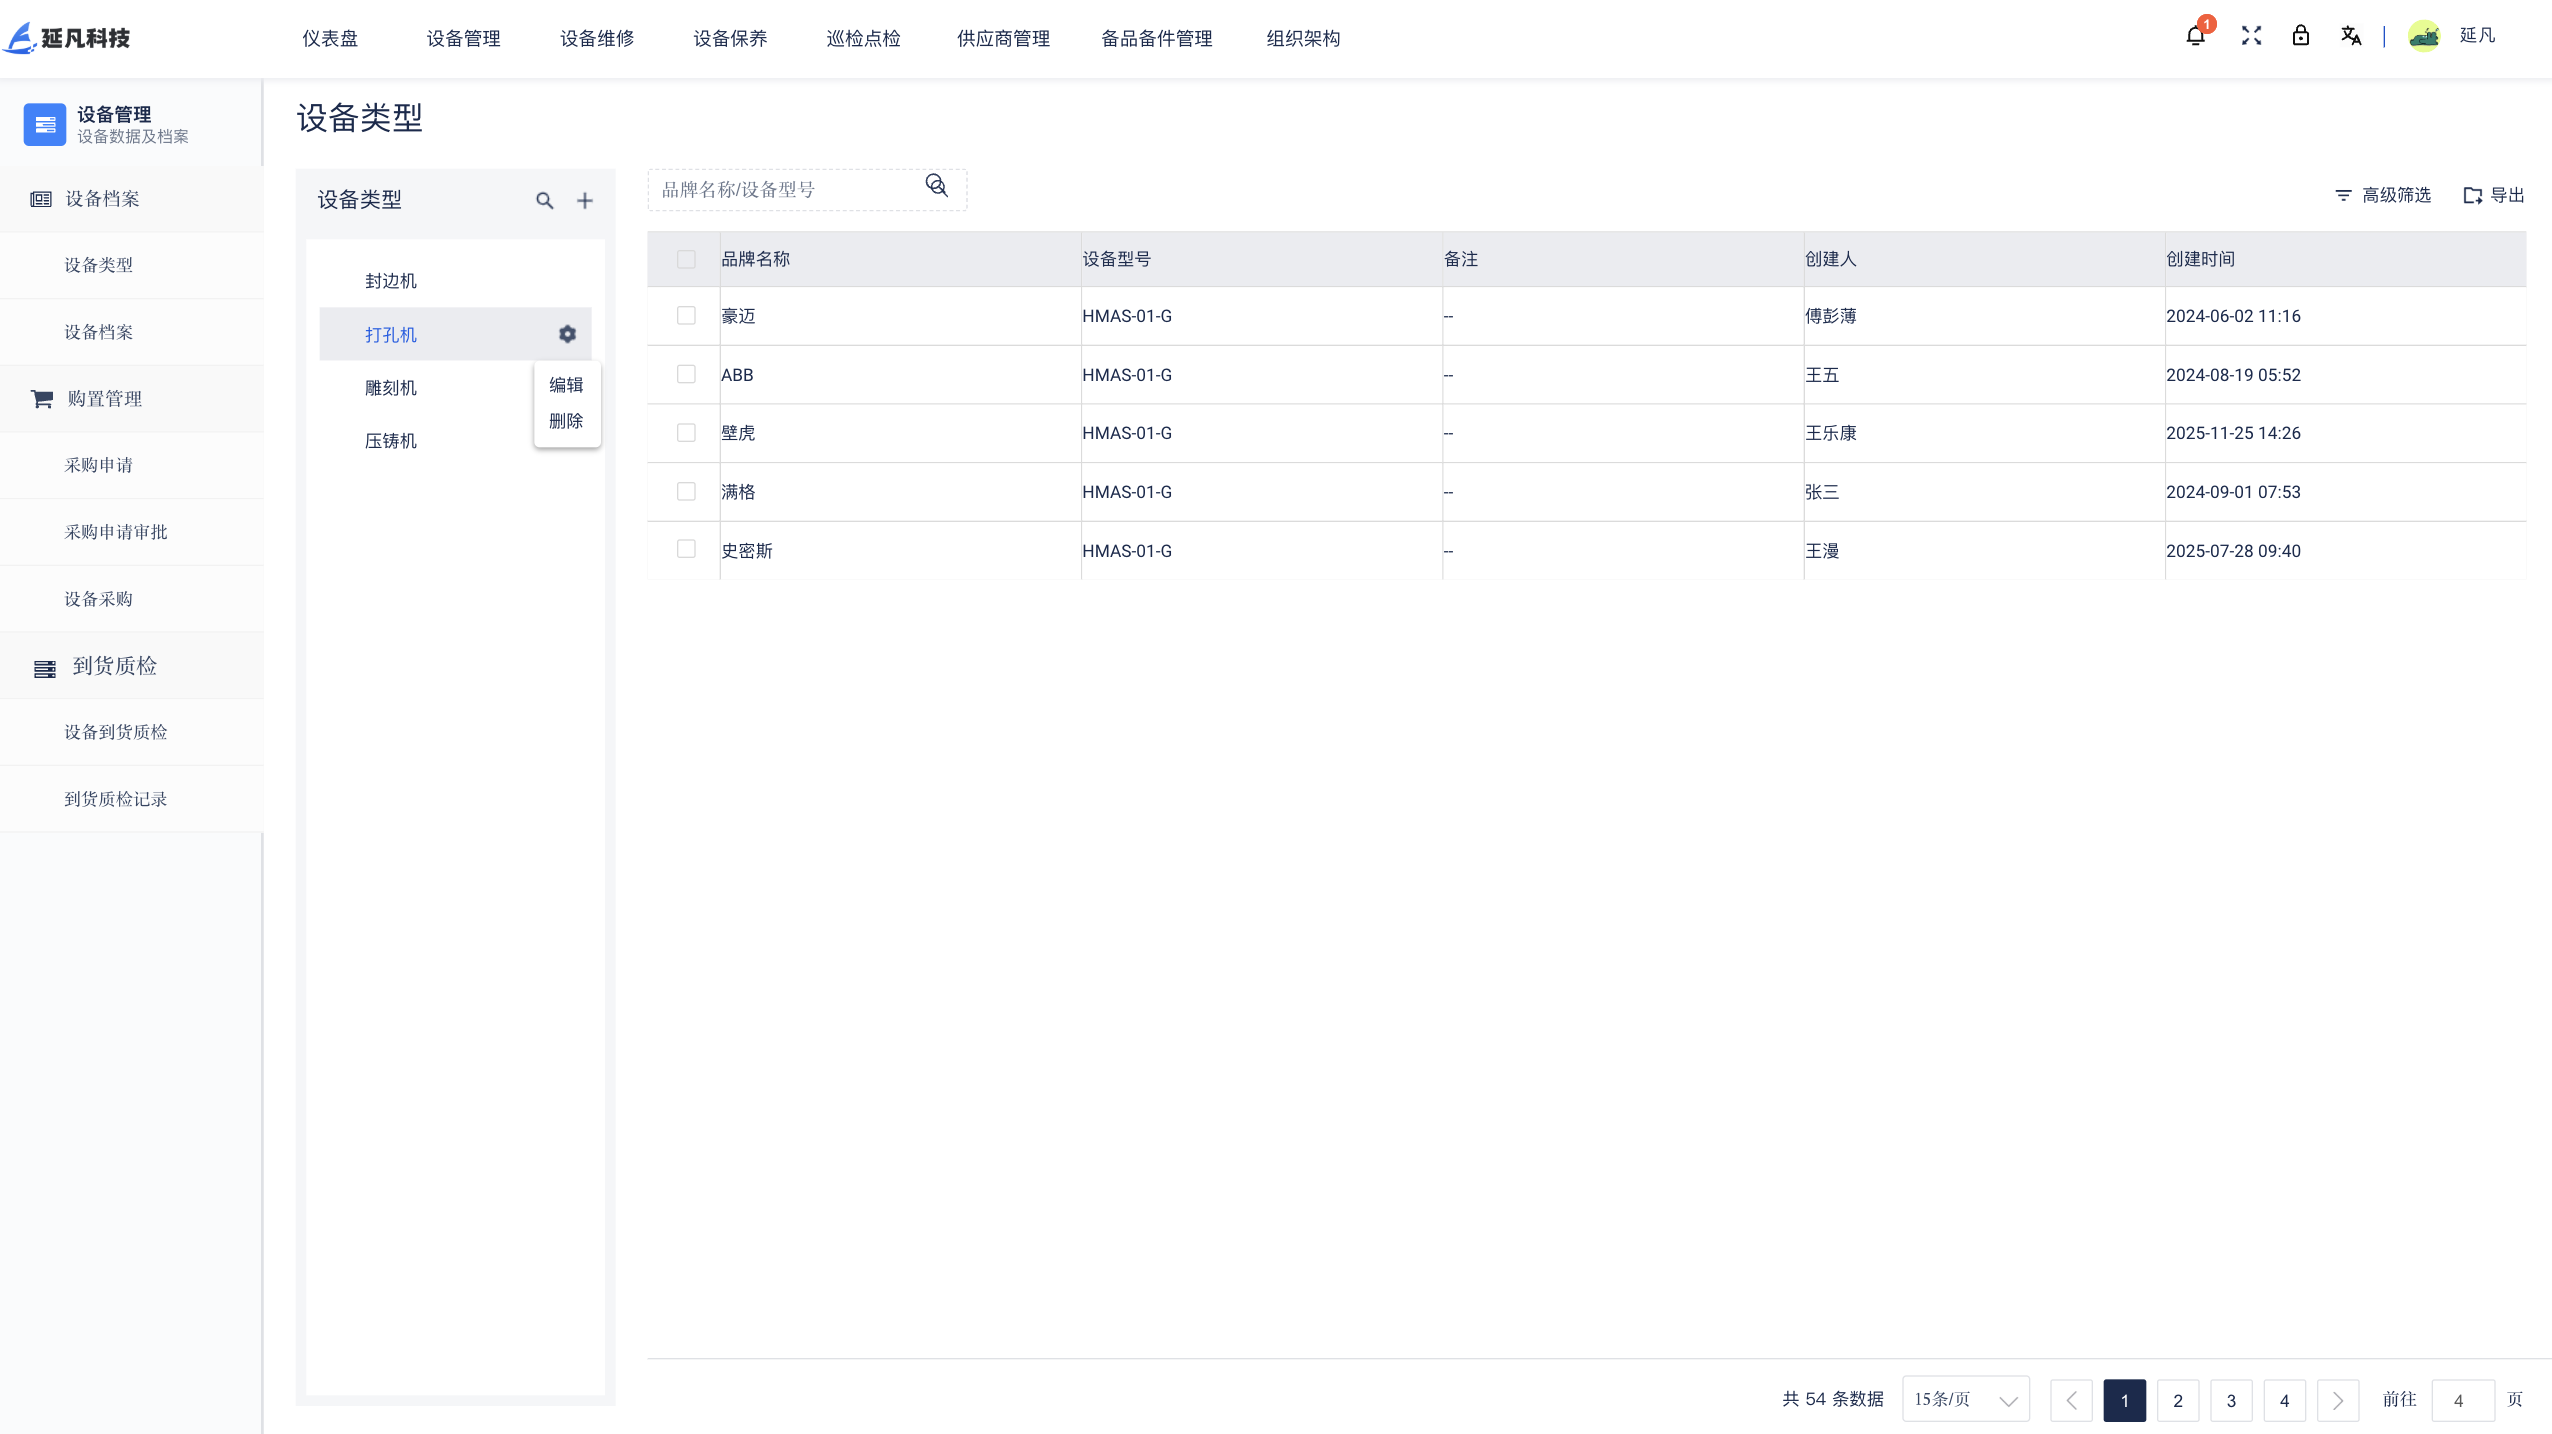Click the search icon in 设备类型 panel
The width and height of the screenshot is (2552, 1434).
click(x=544, y=200)
